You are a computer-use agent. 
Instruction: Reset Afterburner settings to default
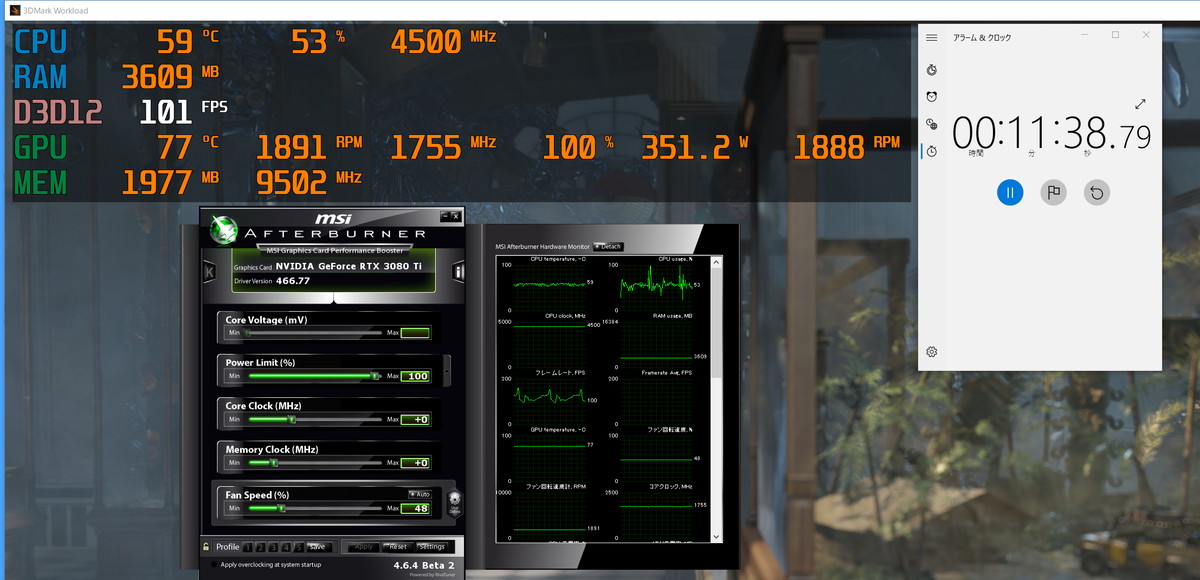398,547
